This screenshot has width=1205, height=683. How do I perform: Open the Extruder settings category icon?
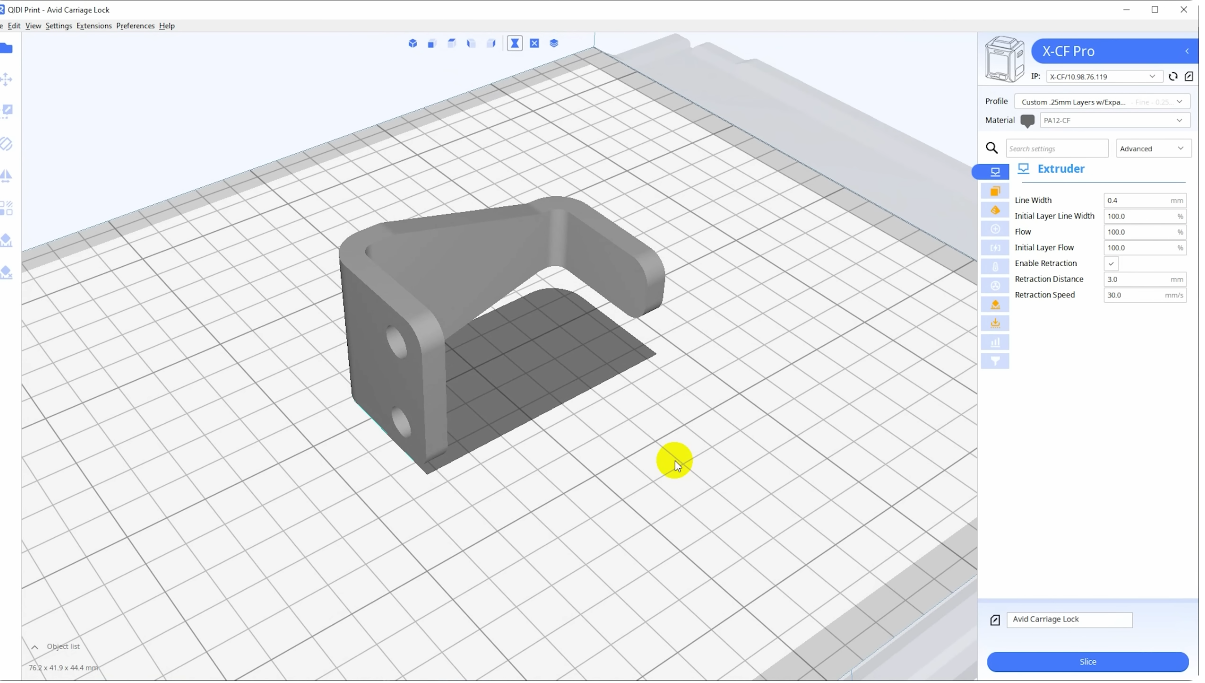tap(994, 172)
